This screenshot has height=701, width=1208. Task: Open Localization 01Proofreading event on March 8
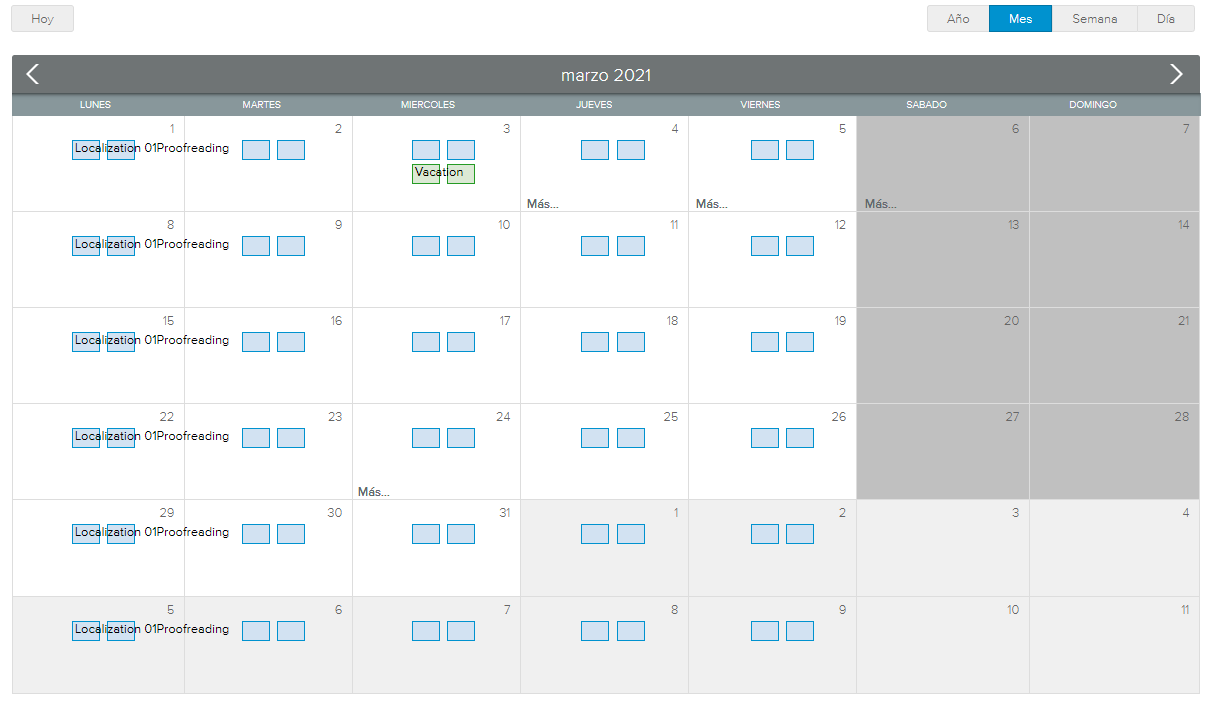(151, 245)
